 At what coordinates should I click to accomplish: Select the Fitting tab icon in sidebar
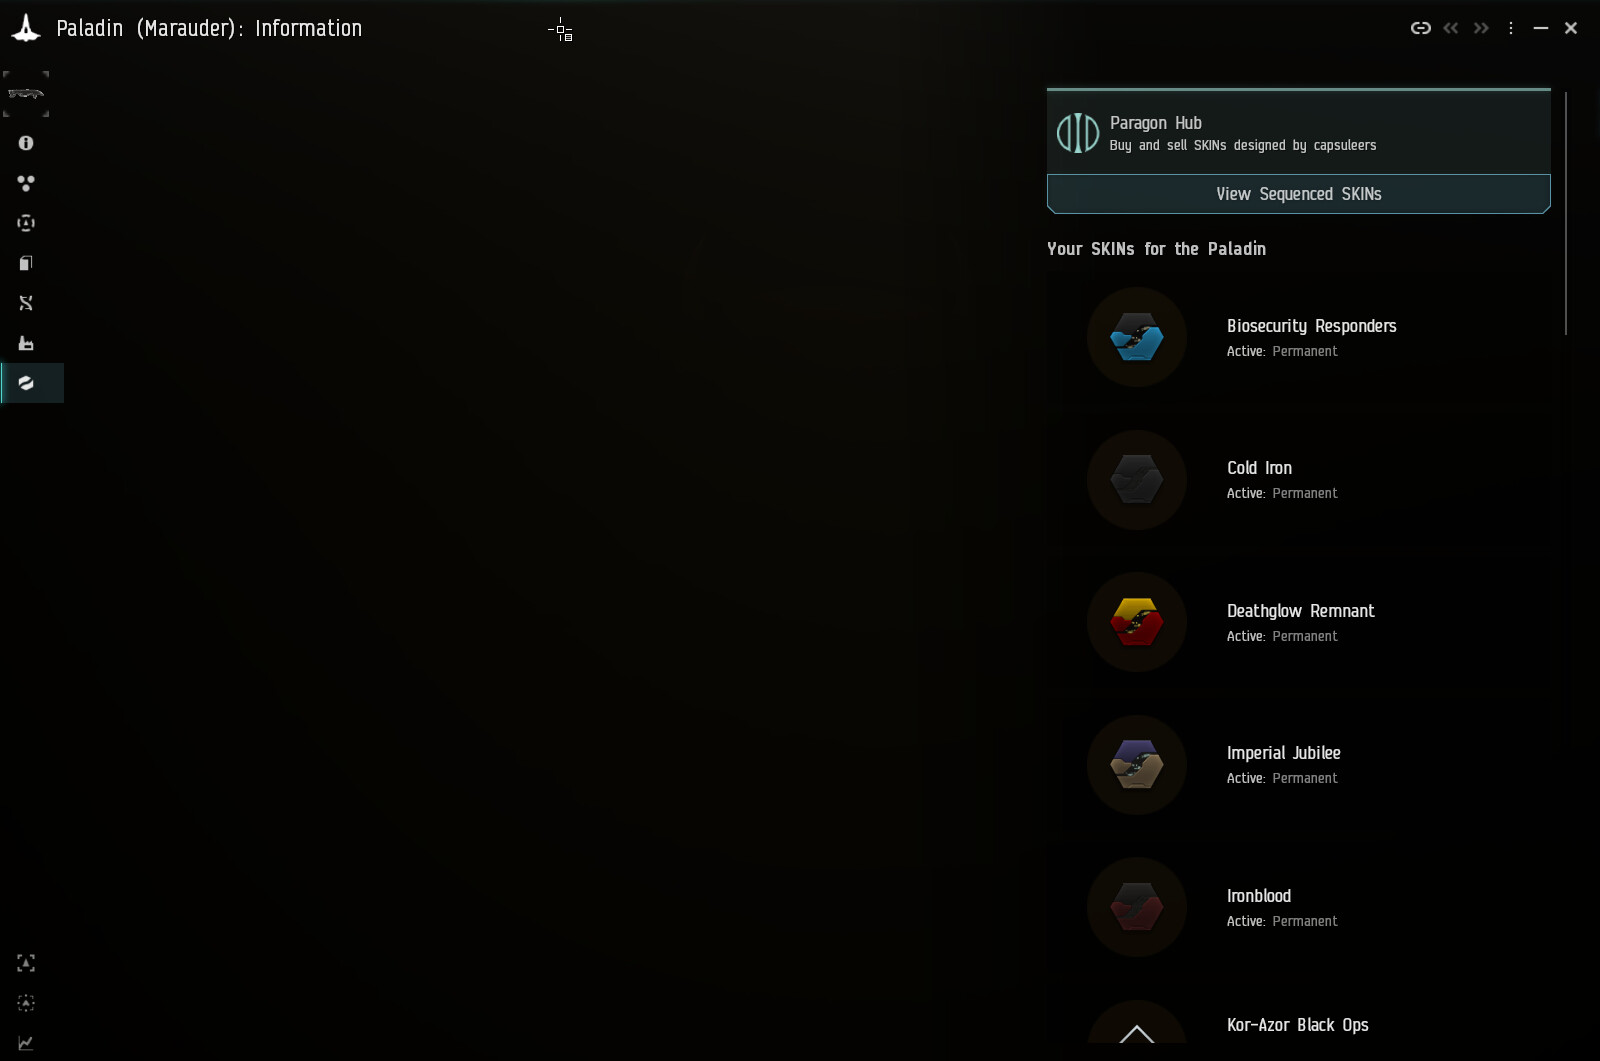click(26, 223)
